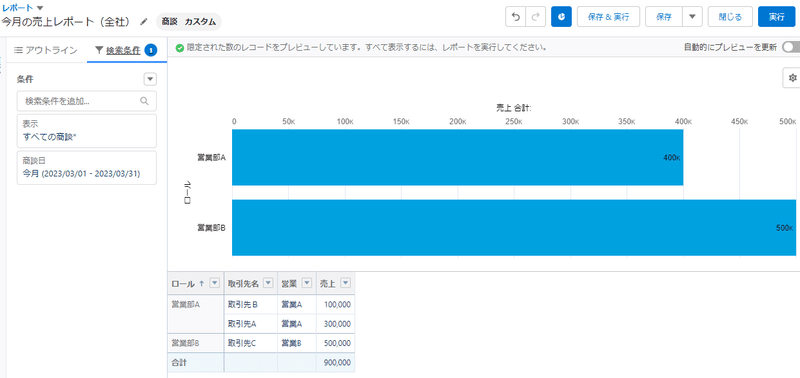
Task: Open 売上 column dropdown menu
Action: [345, 283]
